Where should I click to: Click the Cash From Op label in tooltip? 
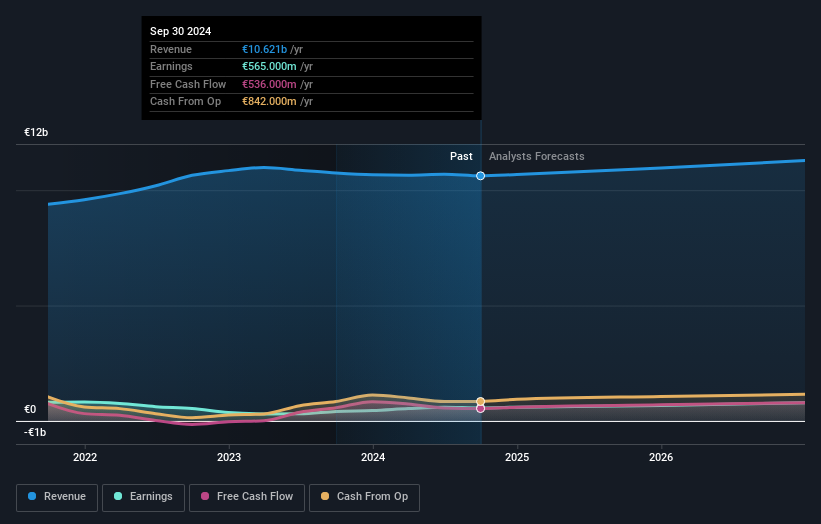(185, 102)
